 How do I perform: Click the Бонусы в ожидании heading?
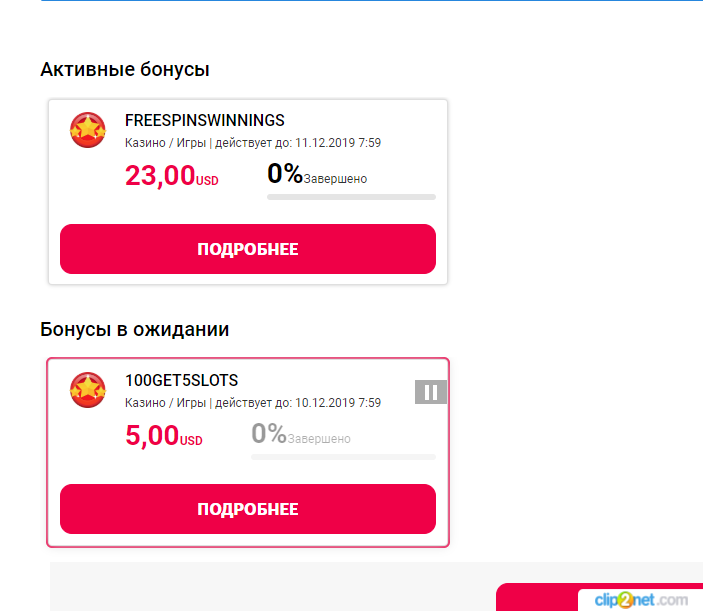[x=135, y=329]
